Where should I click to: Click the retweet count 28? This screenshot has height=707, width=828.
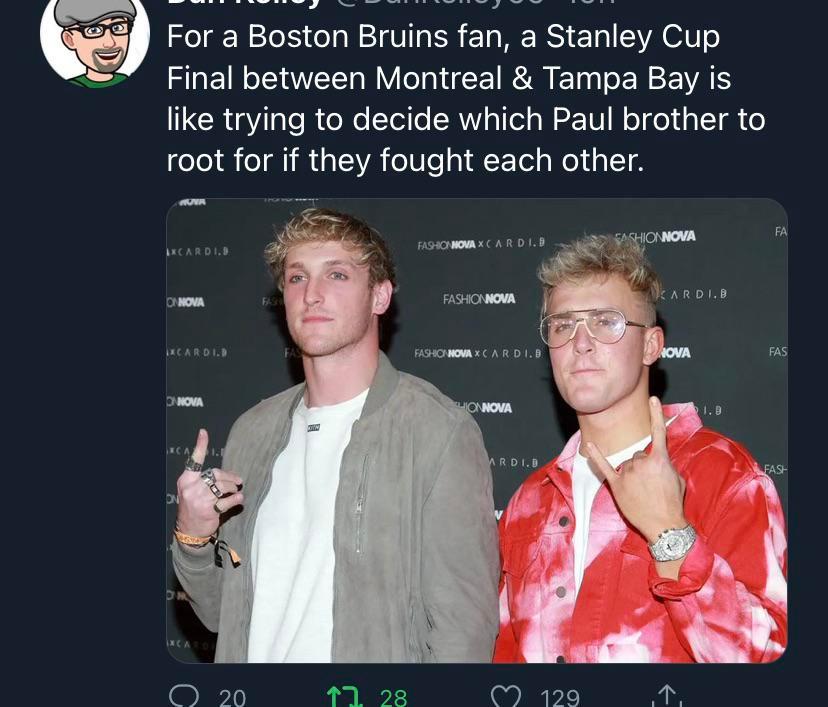(394, 697)
